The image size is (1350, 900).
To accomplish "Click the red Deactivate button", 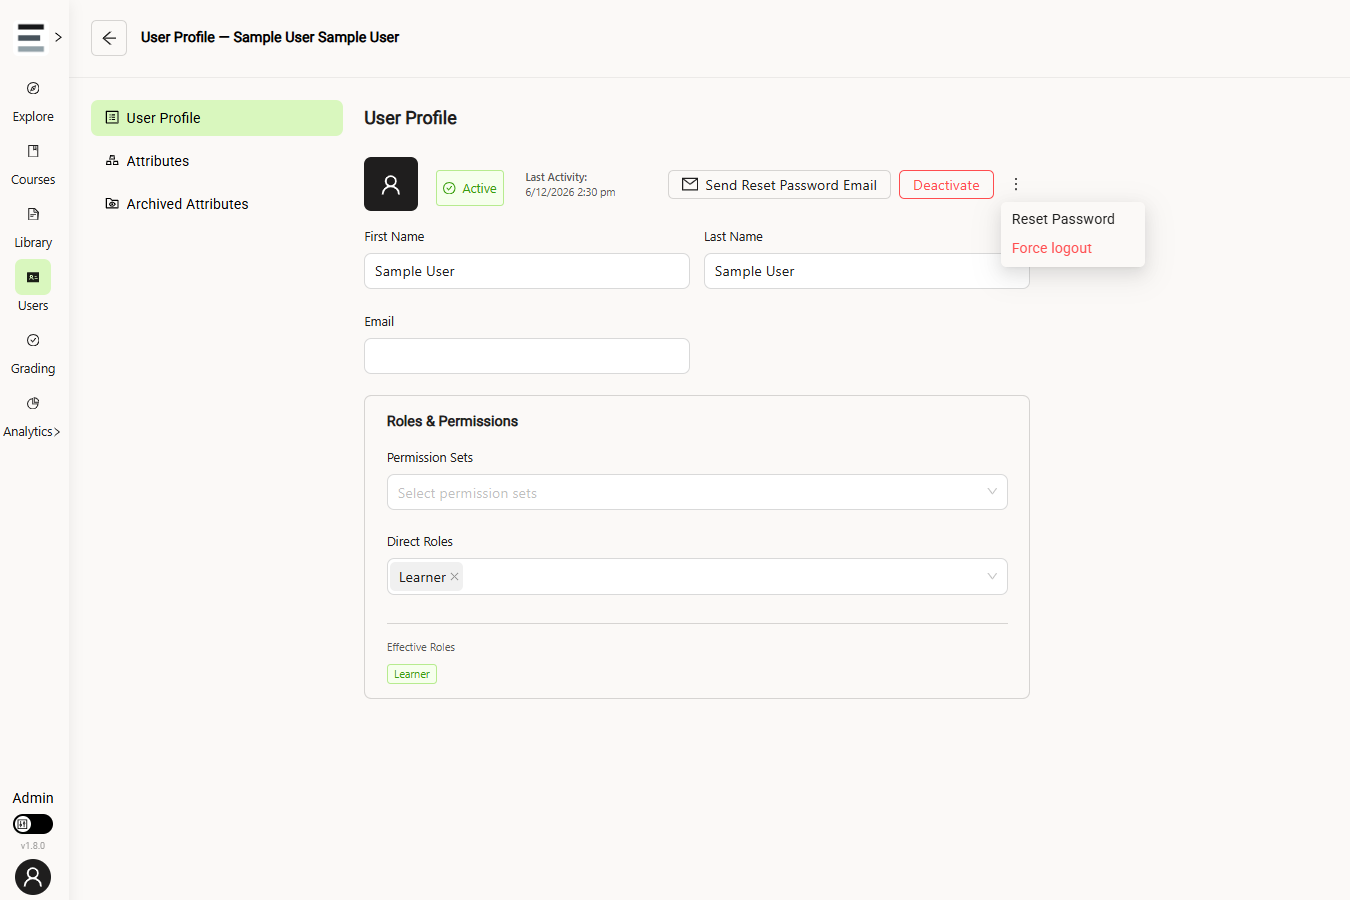I will click(x=946, y=185).
